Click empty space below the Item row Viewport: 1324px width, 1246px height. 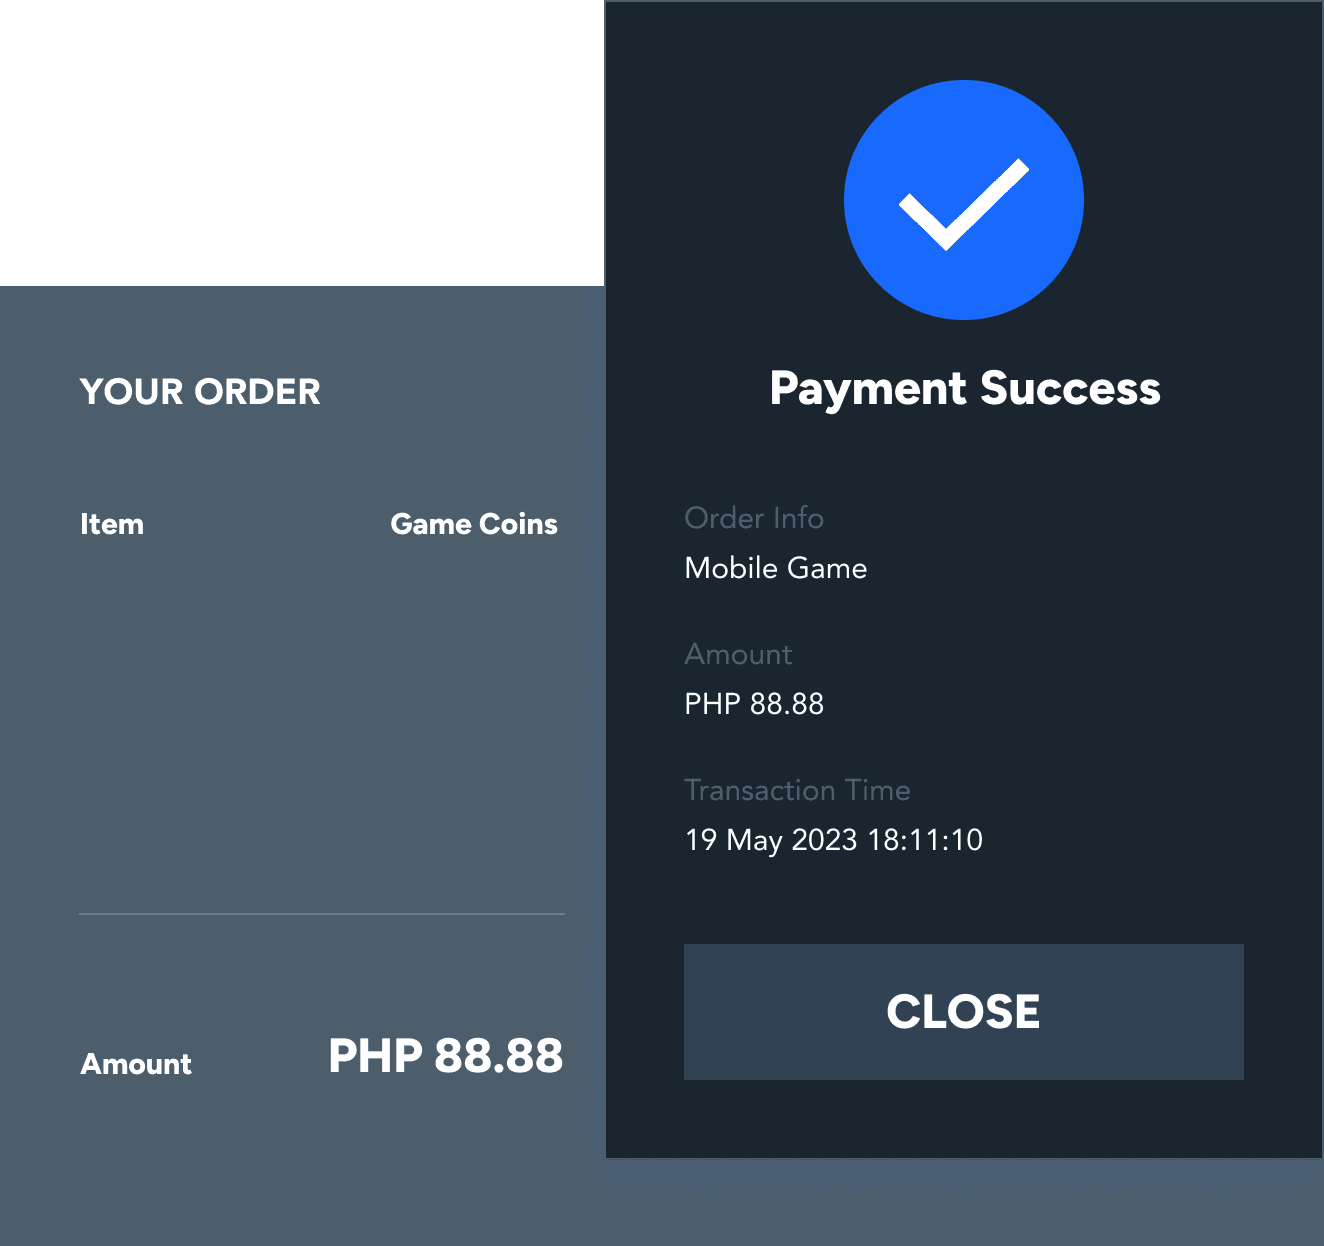tap(322, 720)
